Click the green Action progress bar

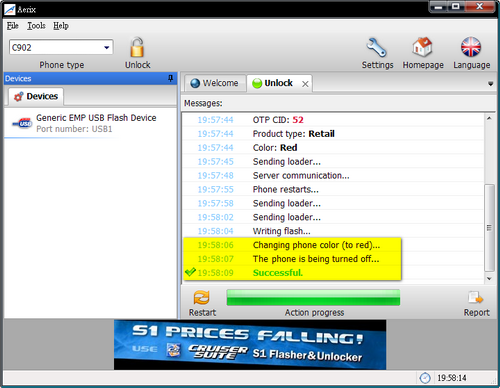[313, 298]
